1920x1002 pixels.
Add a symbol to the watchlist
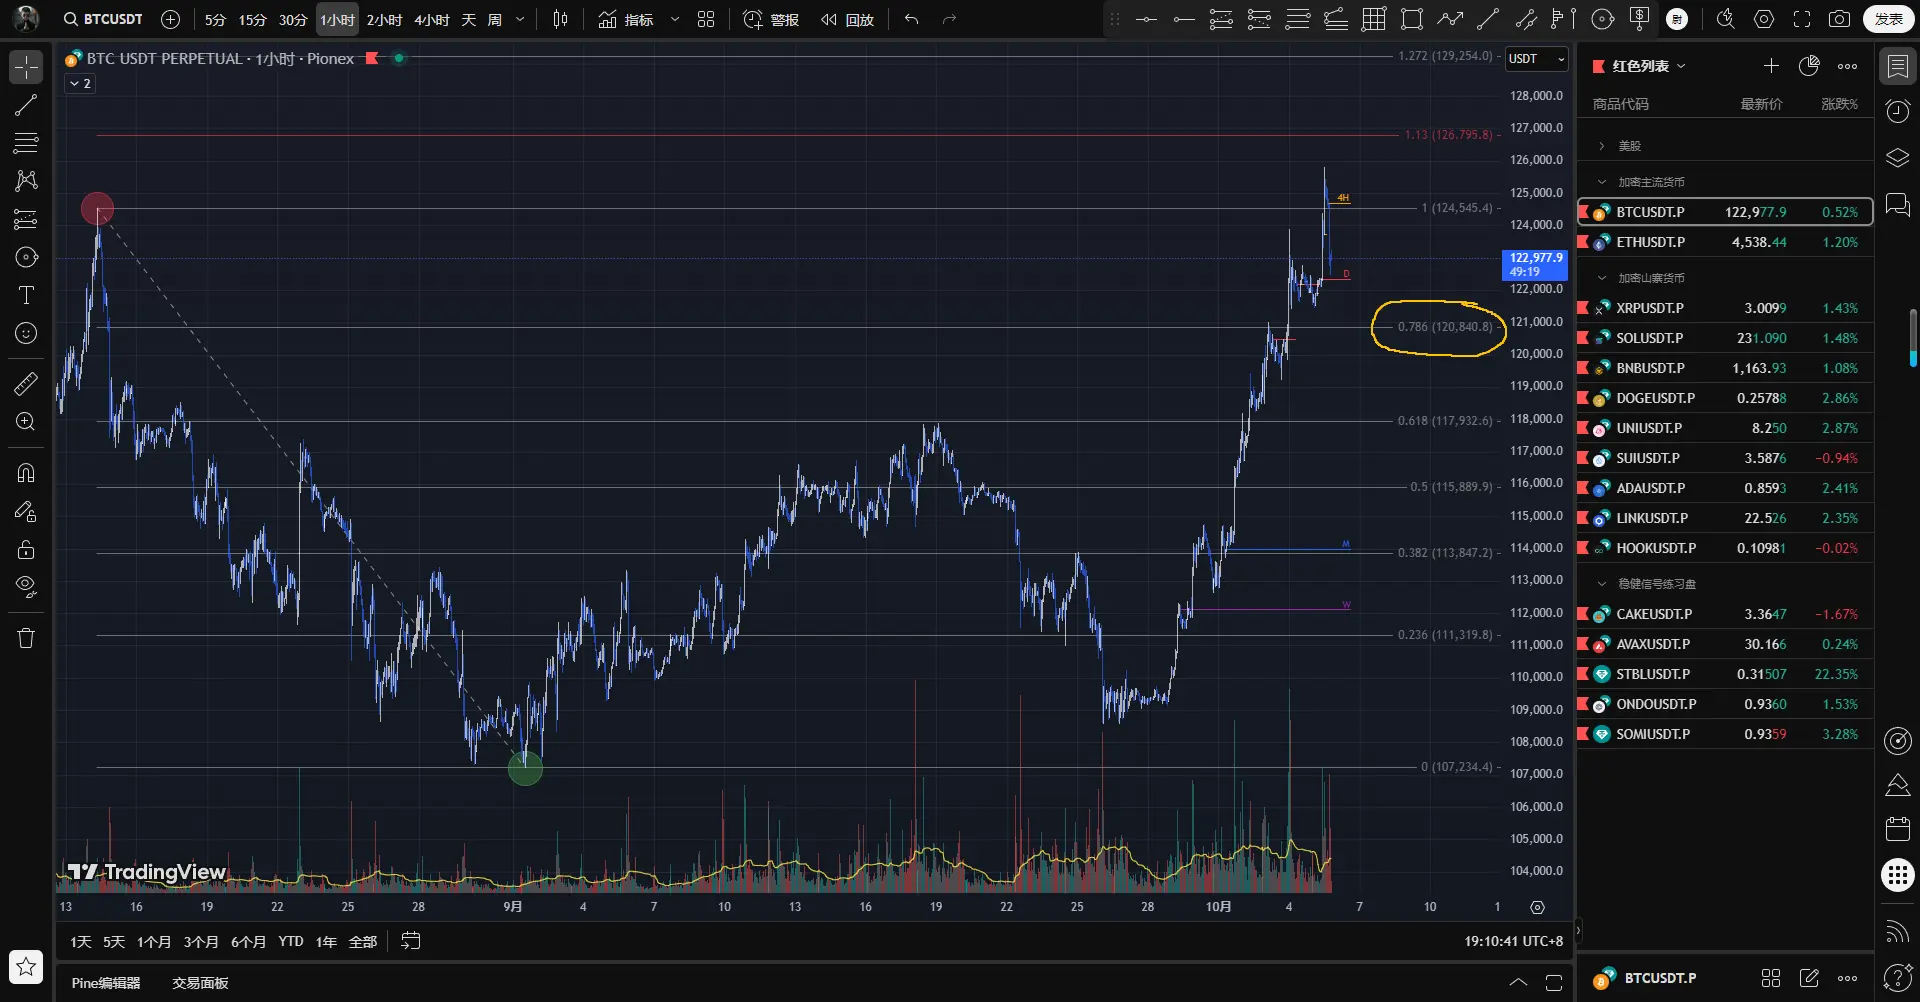coord(1771,66)
